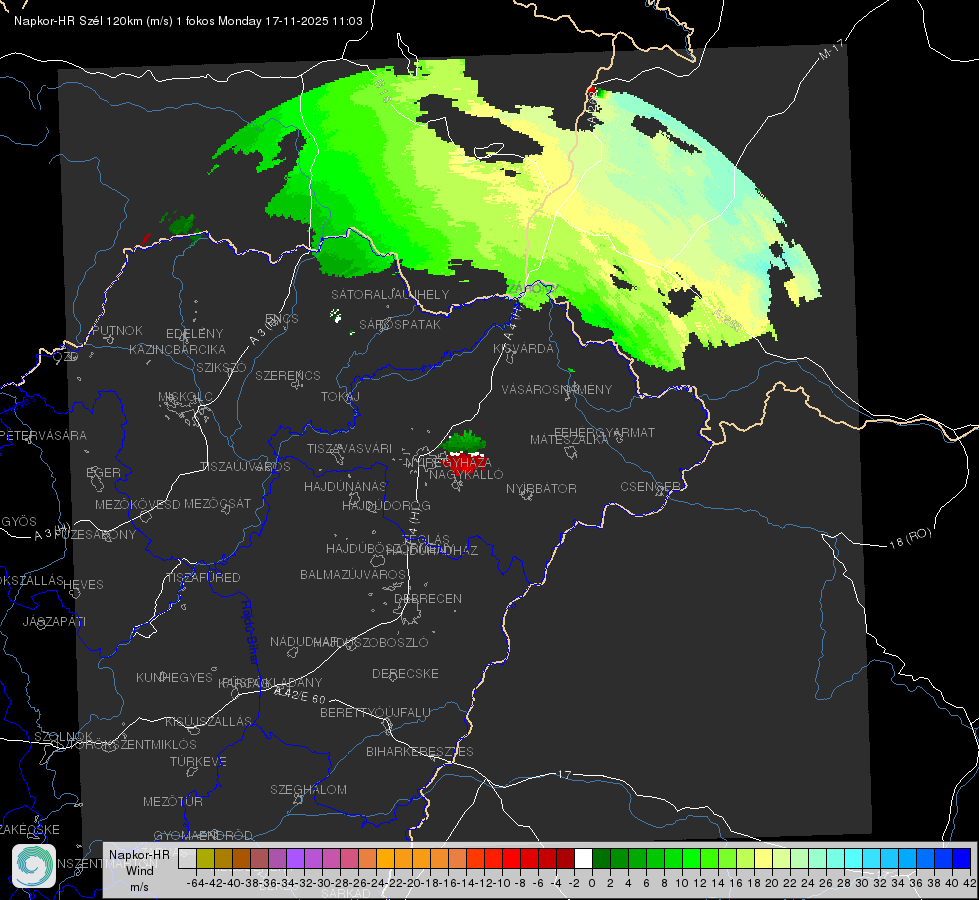Screen dimensions: 979x900
Task: Select the CSENGER label on the map
Action: tap(651, 487)
